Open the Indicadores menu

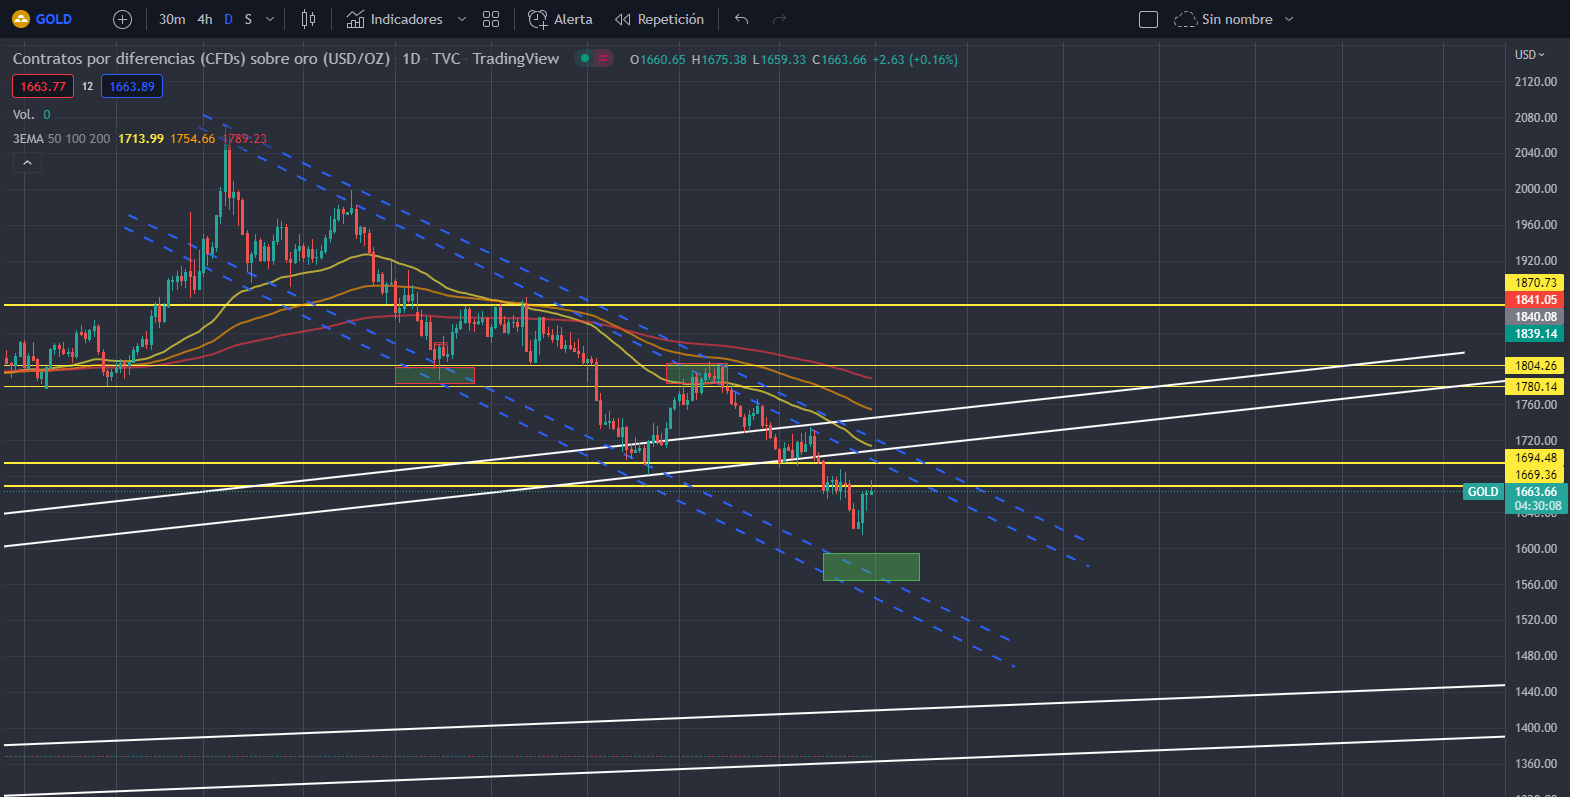(x=394, y=19)
